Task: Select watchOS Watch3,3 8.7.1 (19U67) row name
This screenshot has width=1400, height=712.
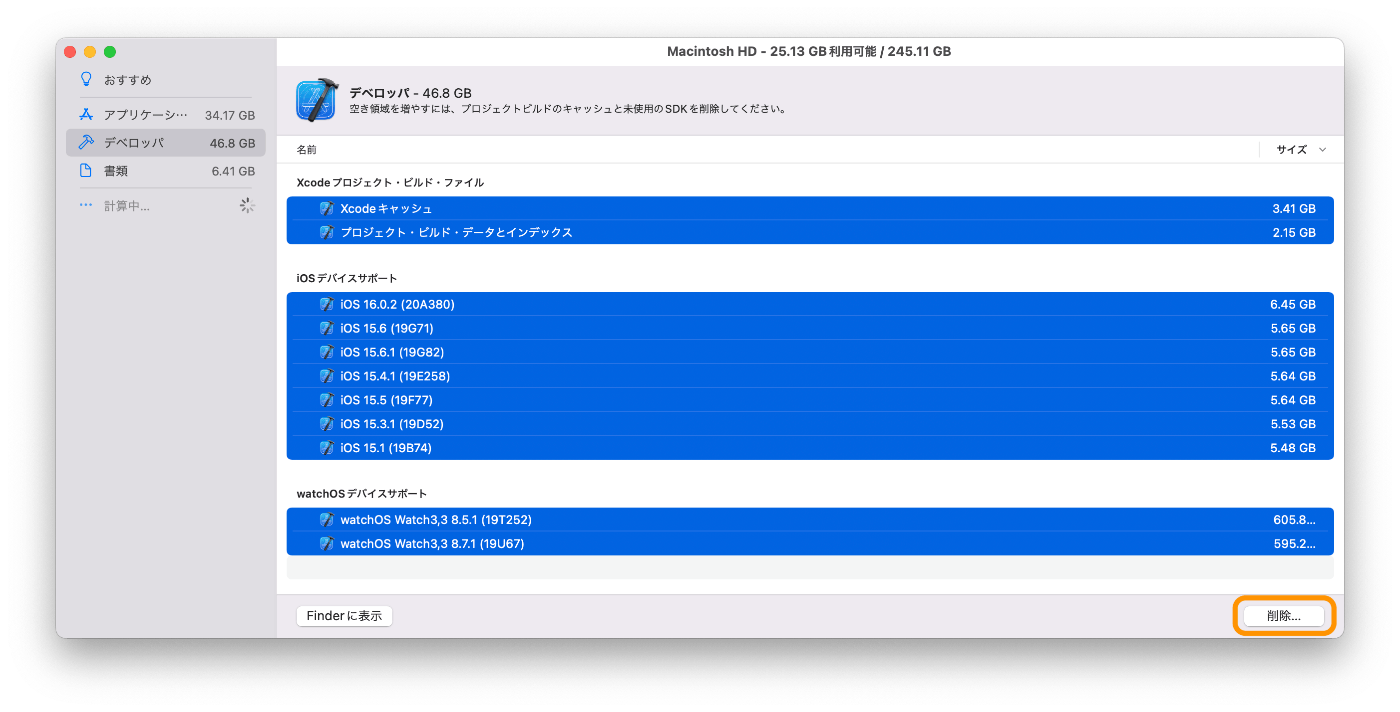Action: 432,545
